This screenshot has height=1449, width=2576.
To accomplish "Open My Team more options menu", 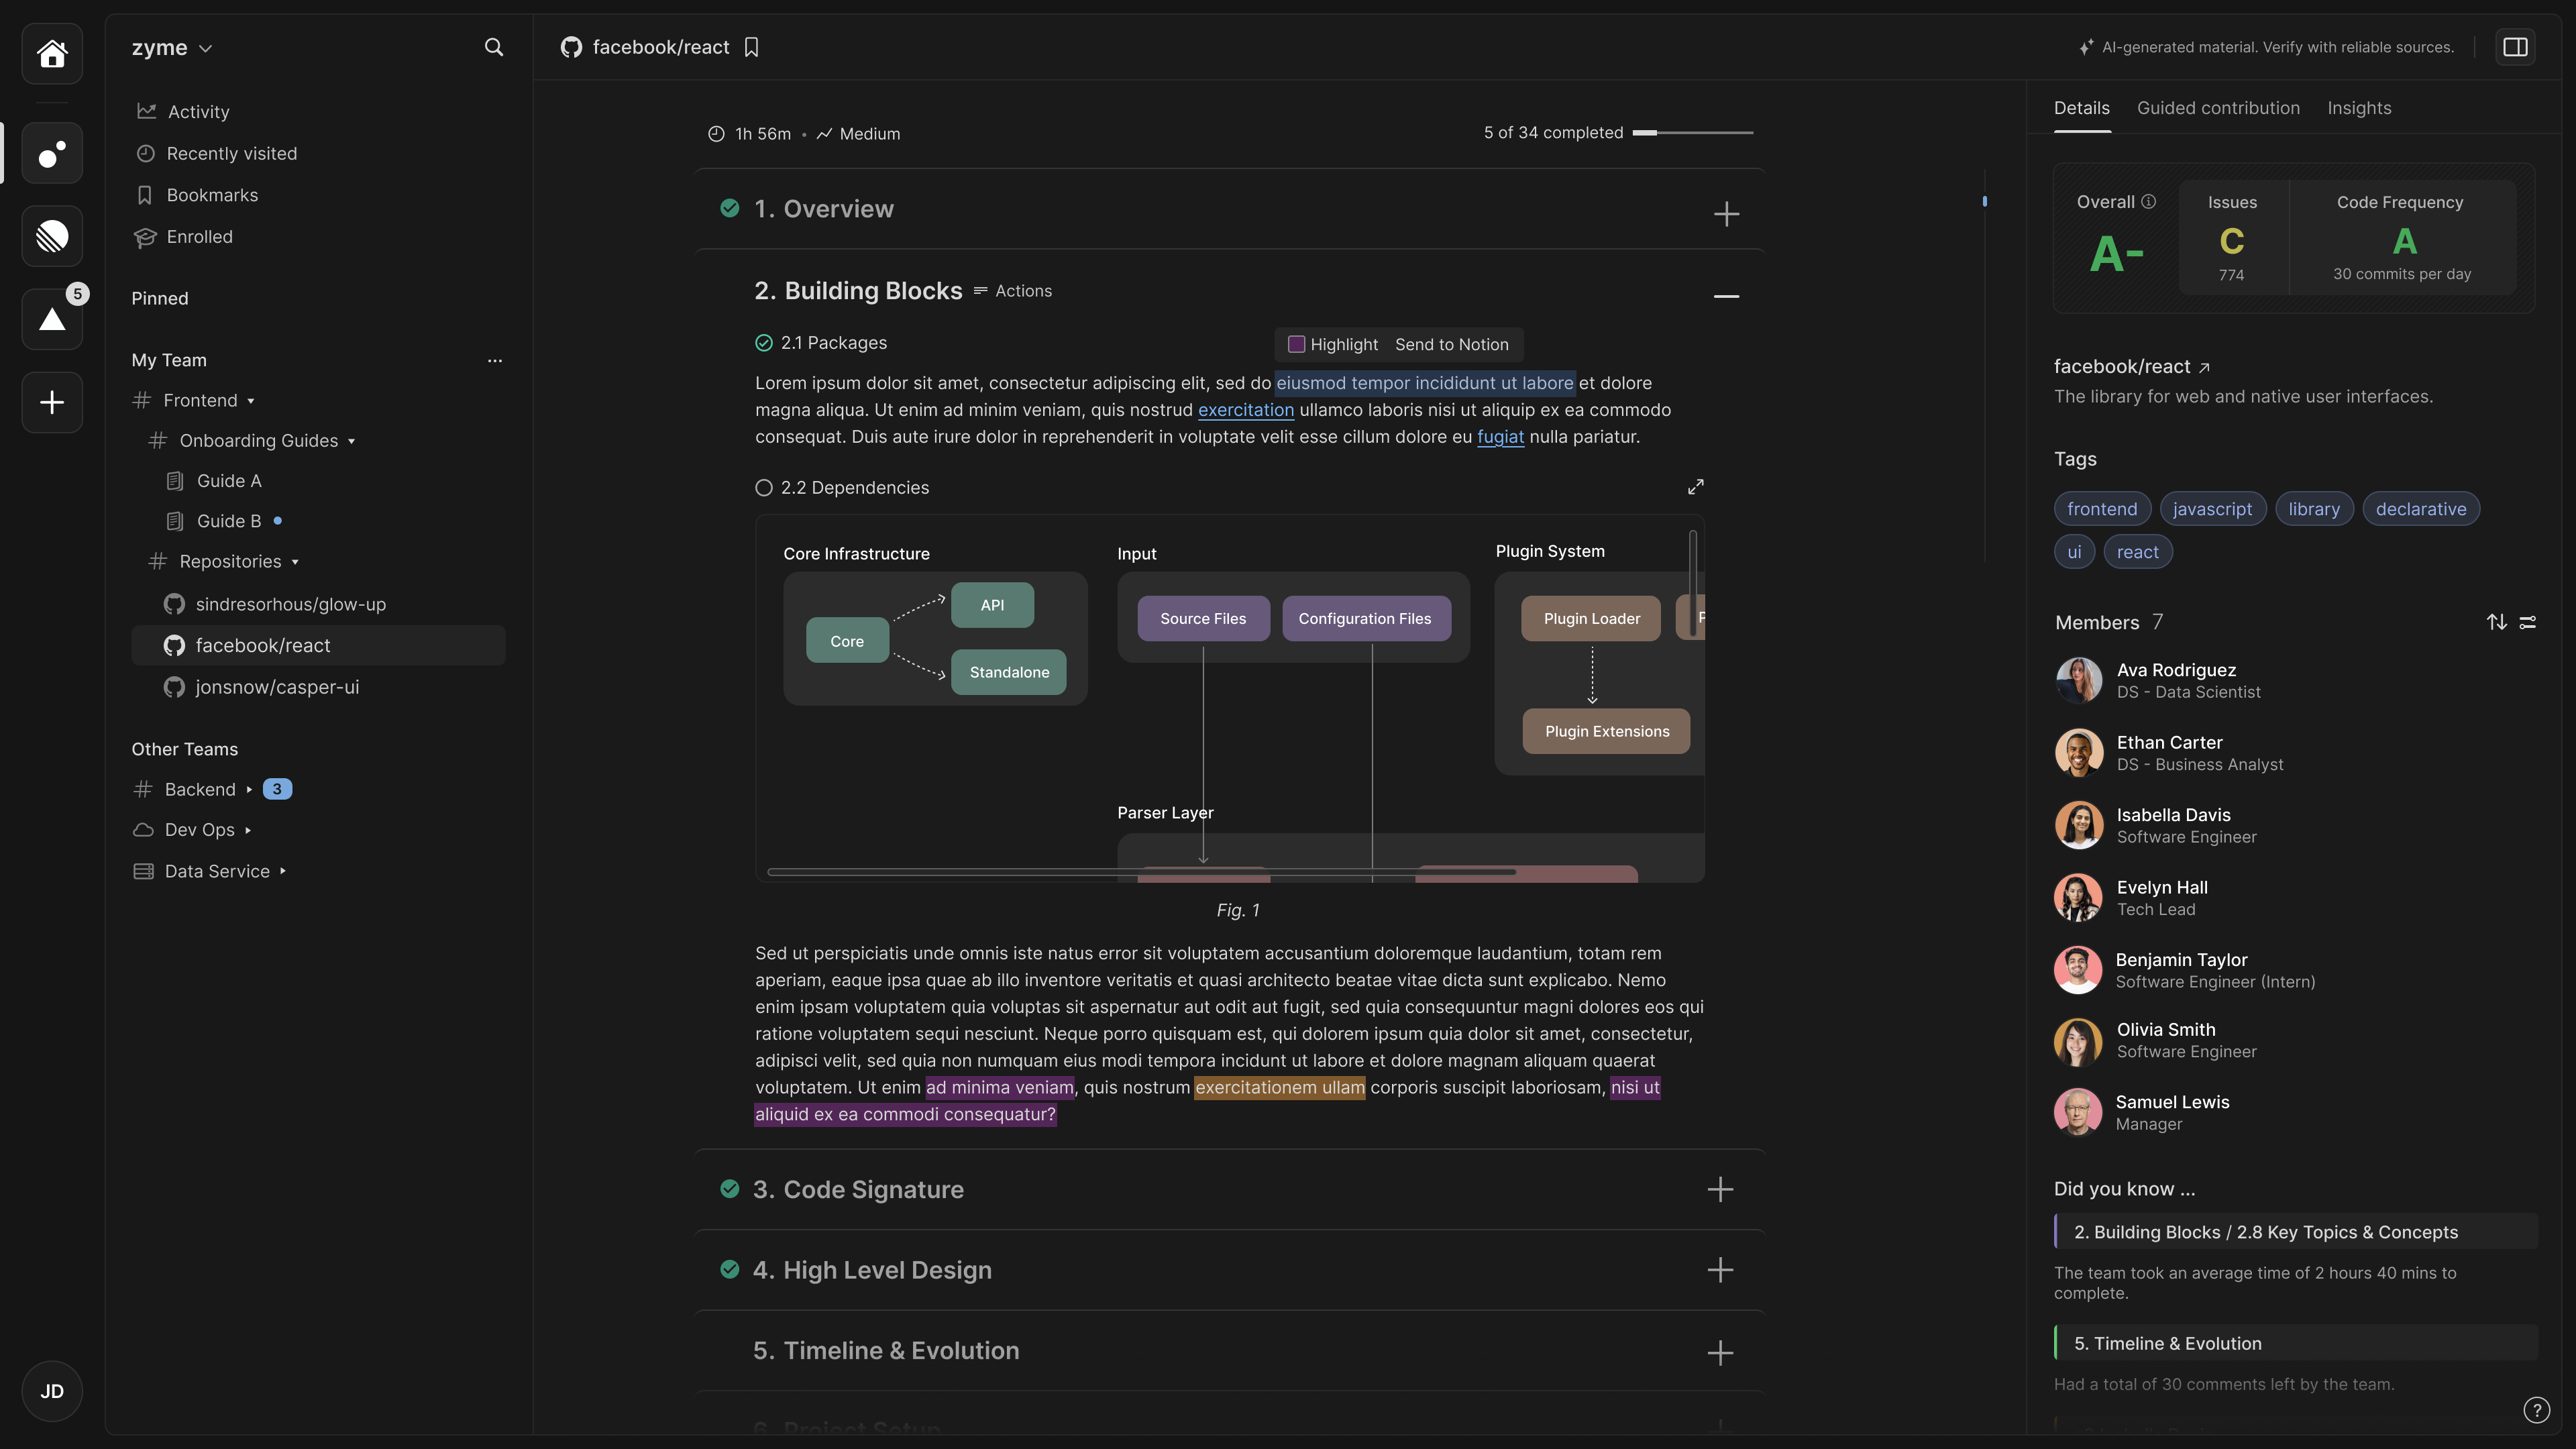I will pyautogui.click(x=494, y=360).
